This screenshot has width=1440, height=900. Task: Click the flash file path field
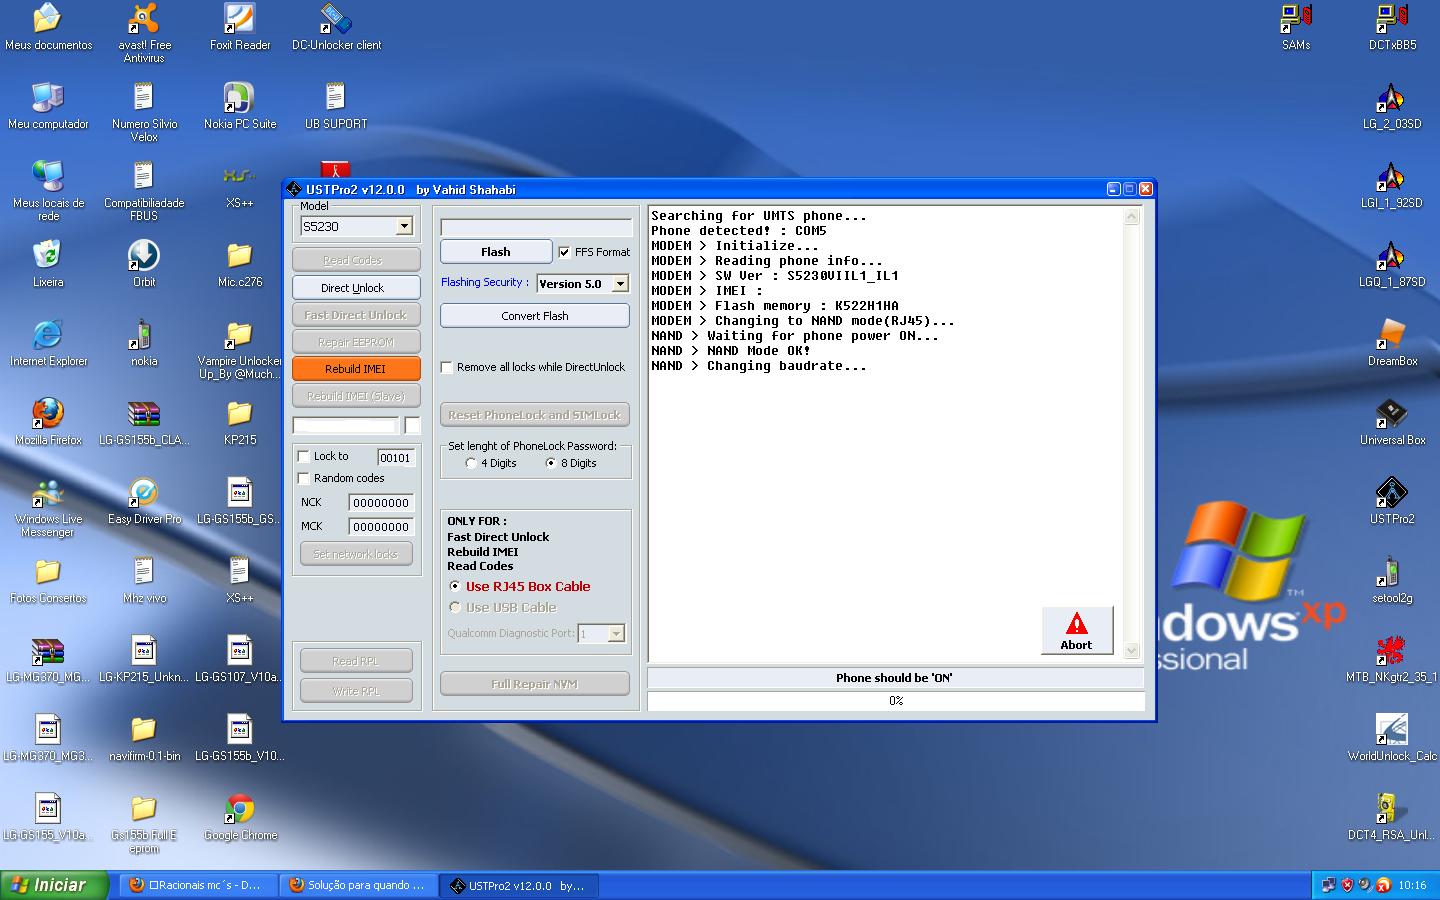click(x=536, y=227)
